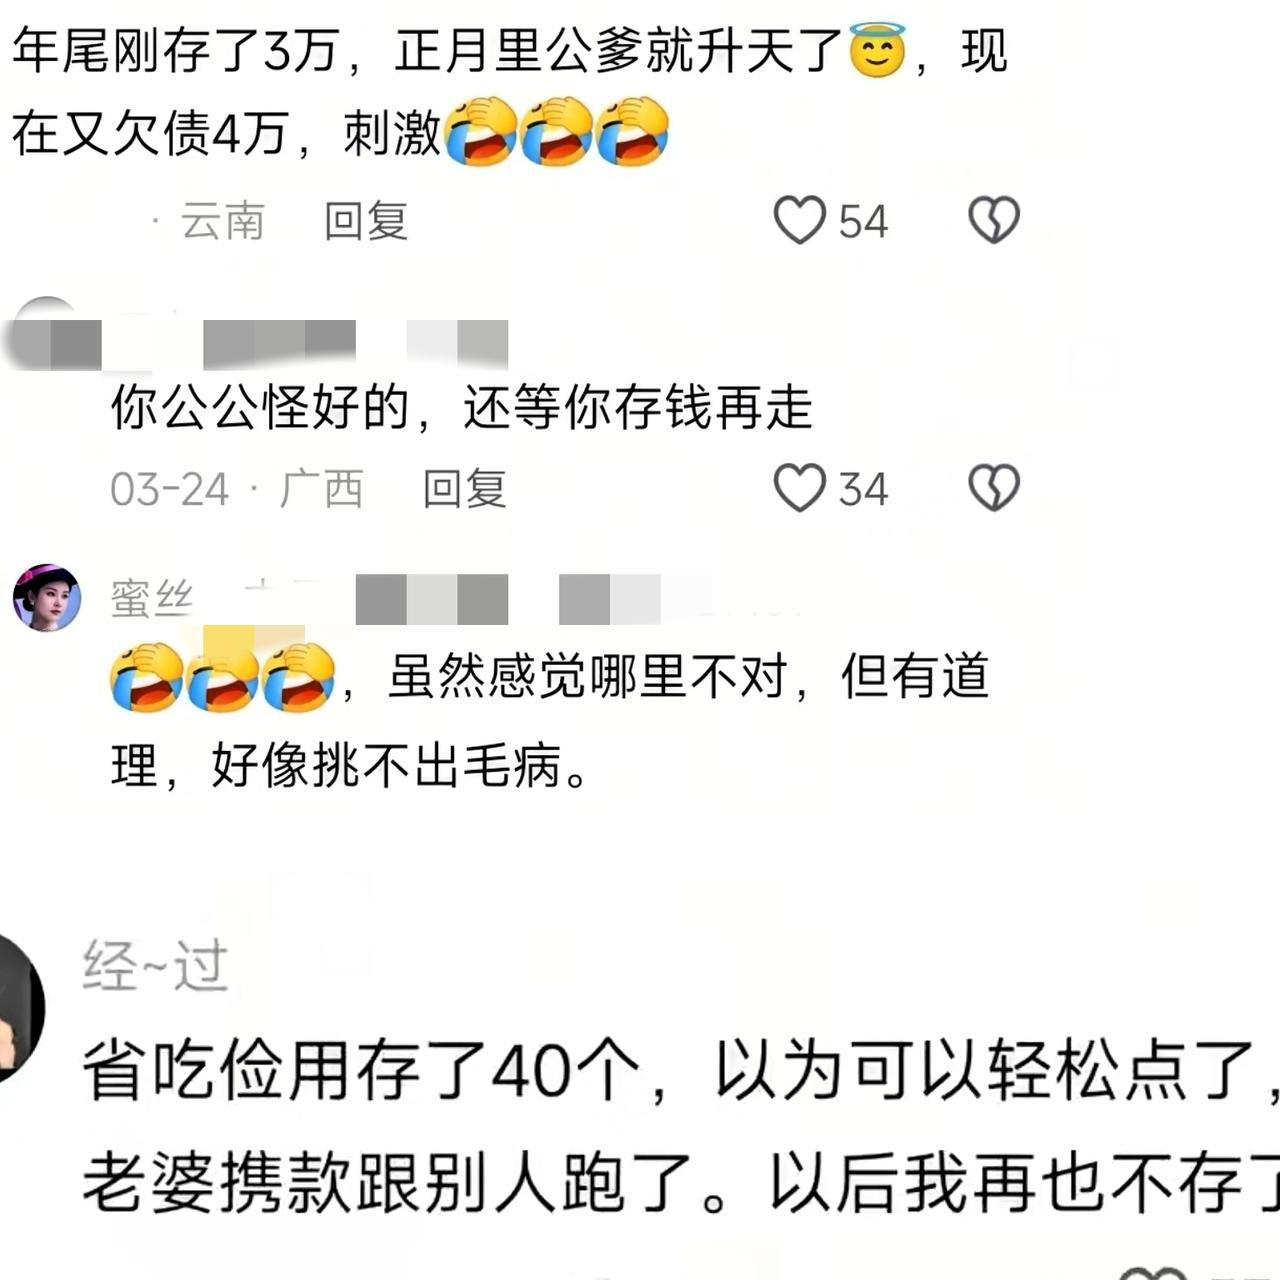Screen dimensions: 1280x1280
Task: Tap crying-laughing emojis after 刺激
Action: [x=557, y=131]
